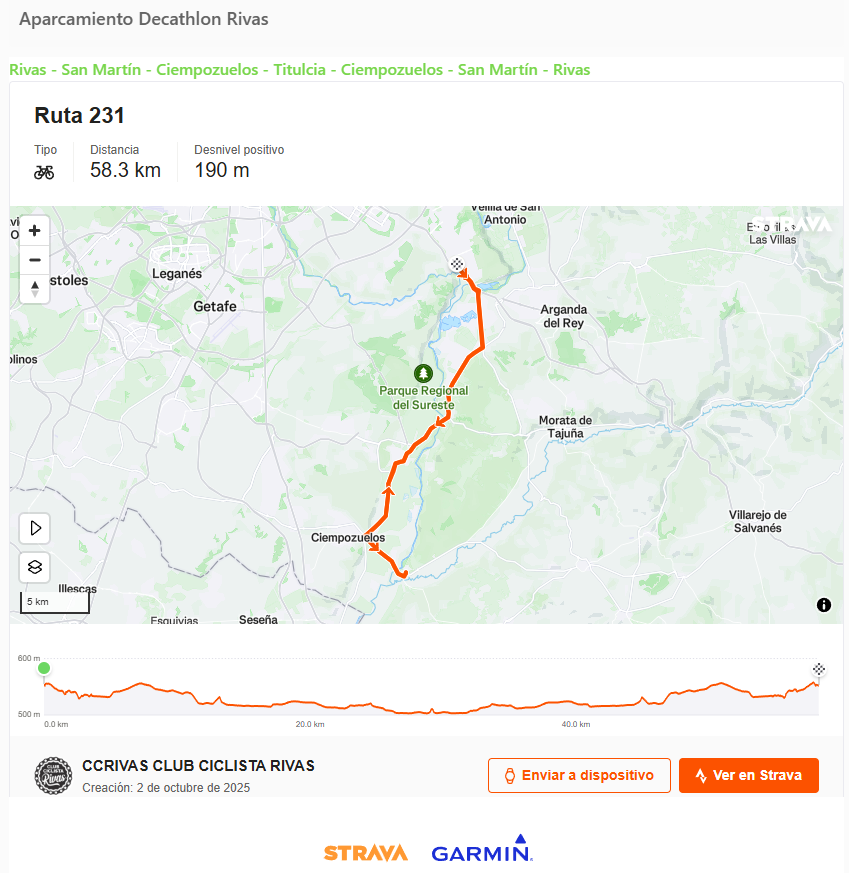
Task: Click the green start dot on elevation chart
Action: coord(44,668)
